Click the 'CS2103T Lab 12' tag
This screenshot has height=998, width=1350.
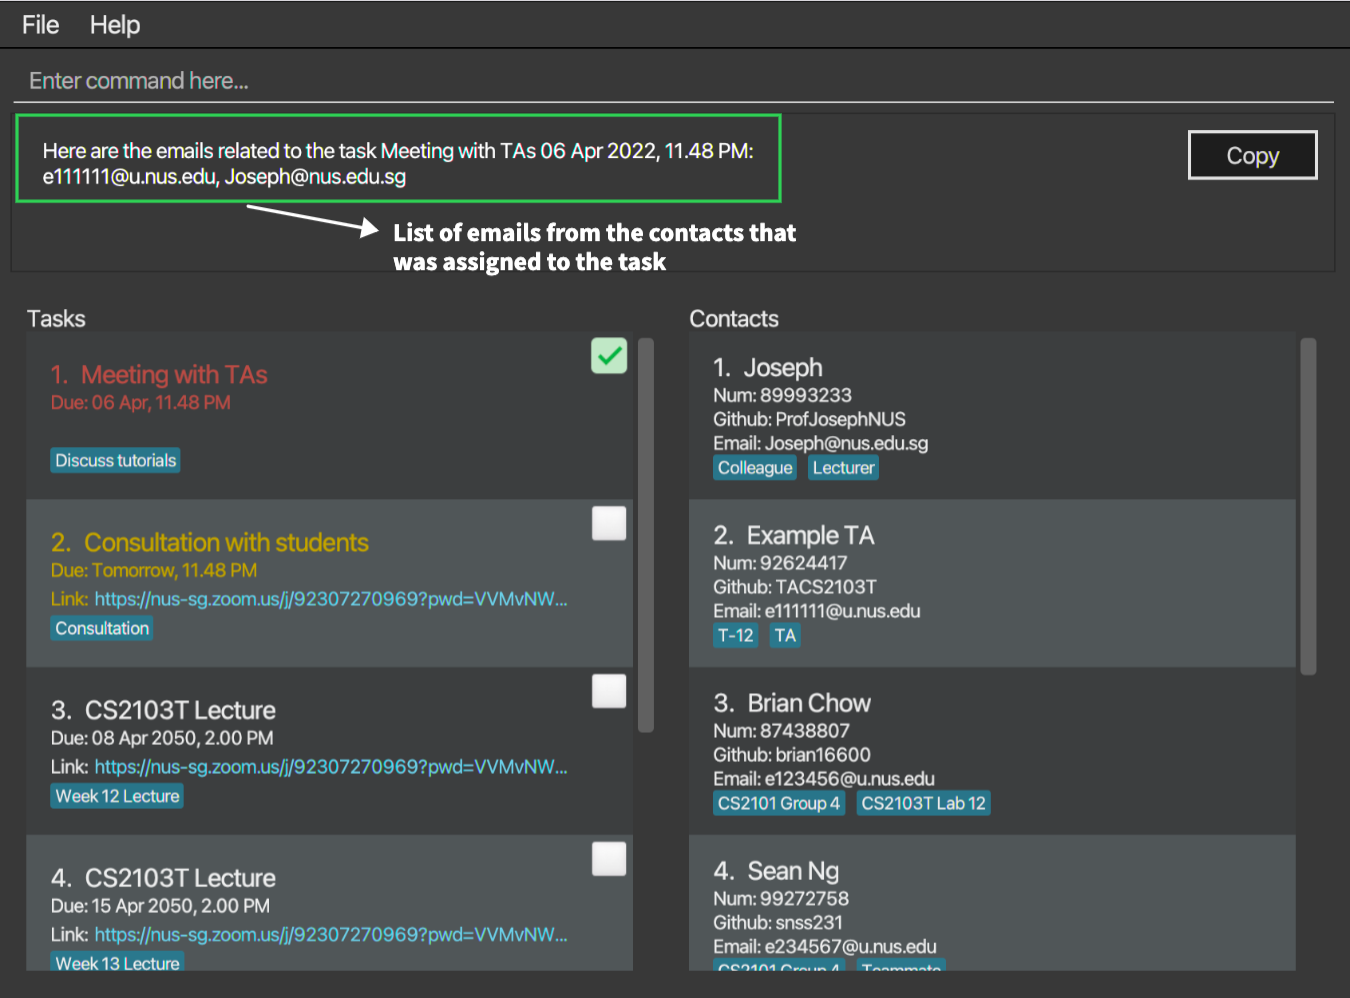[x=924, y=804]
